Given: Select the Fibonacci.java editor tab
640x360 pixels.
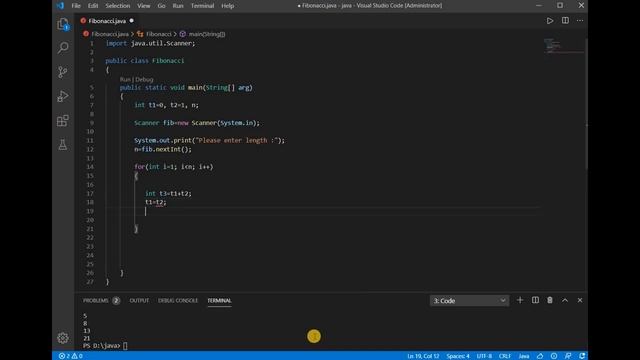Looking at the screenshot, I should [107, 21].
